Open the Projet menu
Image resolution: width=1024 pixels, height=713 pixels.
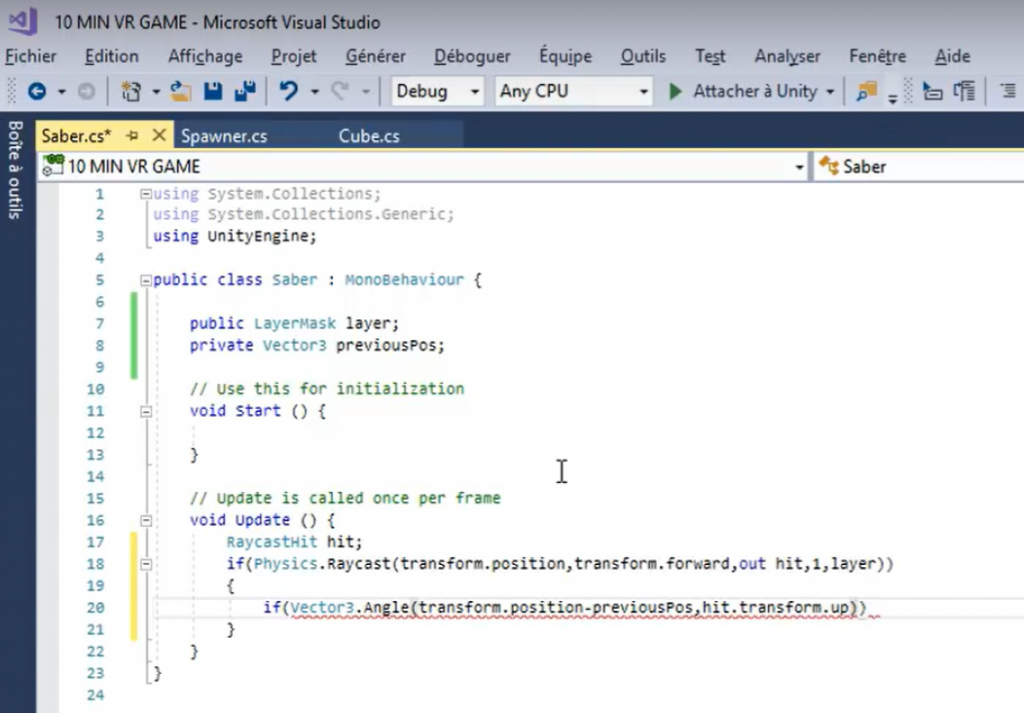[x=294, y=56]
